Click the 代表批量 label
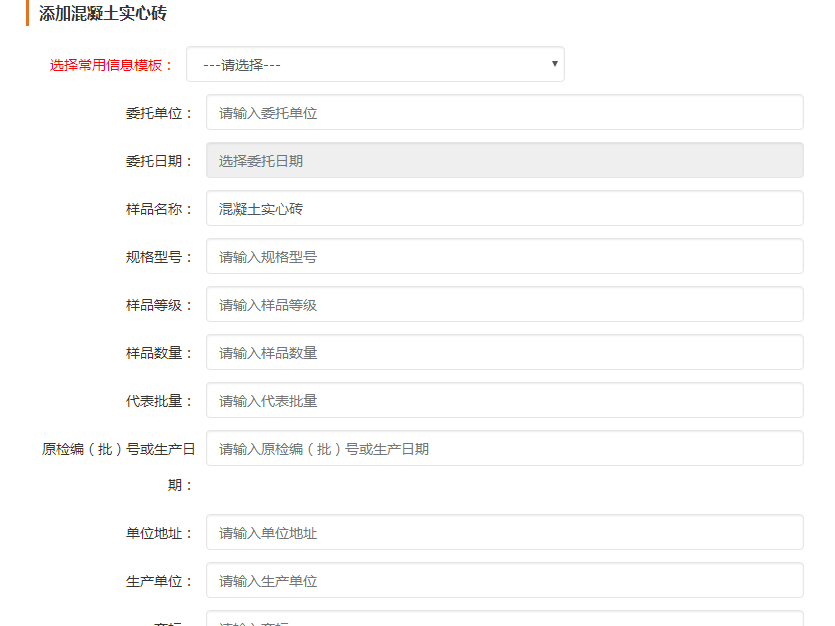835x626 pixels. [159, 401]
